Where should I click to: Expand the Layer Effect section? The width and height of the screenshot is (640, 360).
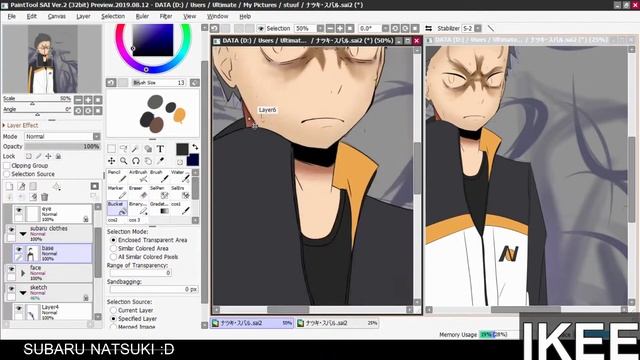coord(4,125)
